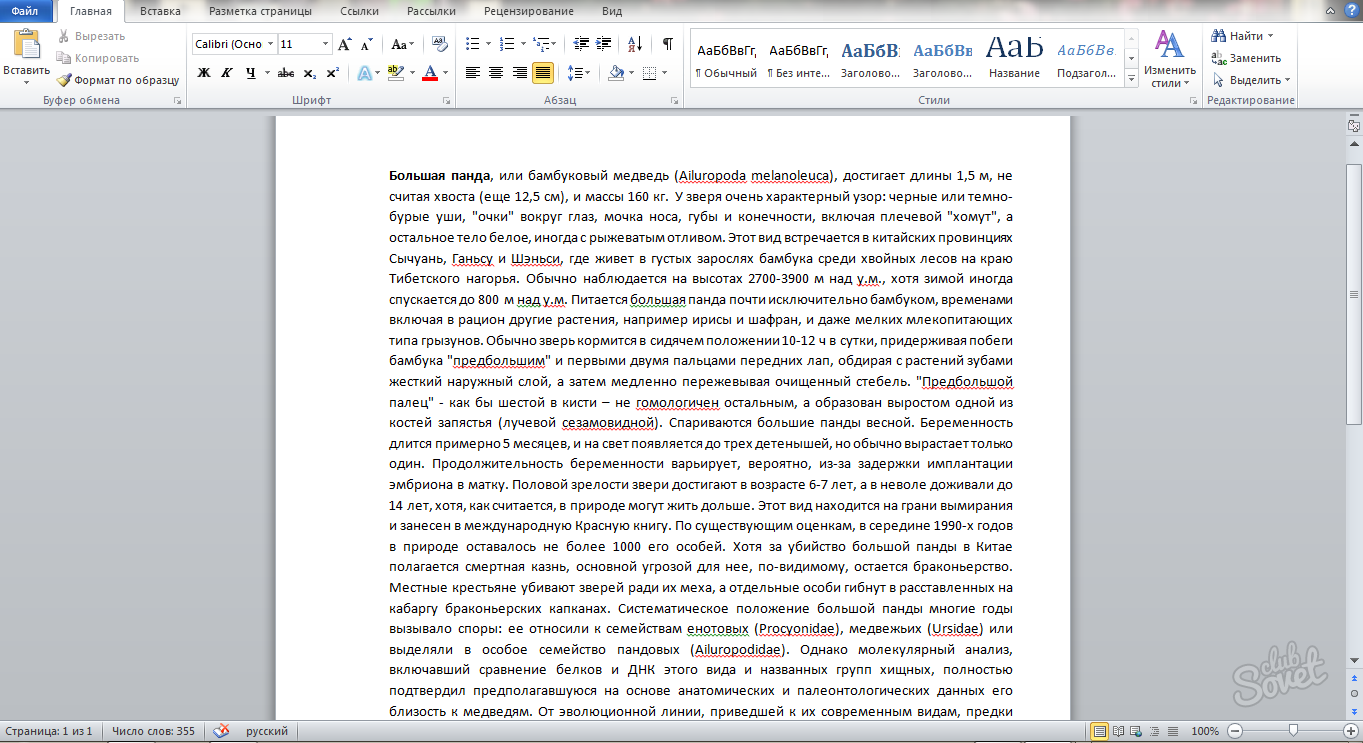The width and height of the screenshot is (1363, 743).
Task: Switch to the Рассылки tab
Action: (431, 11)
